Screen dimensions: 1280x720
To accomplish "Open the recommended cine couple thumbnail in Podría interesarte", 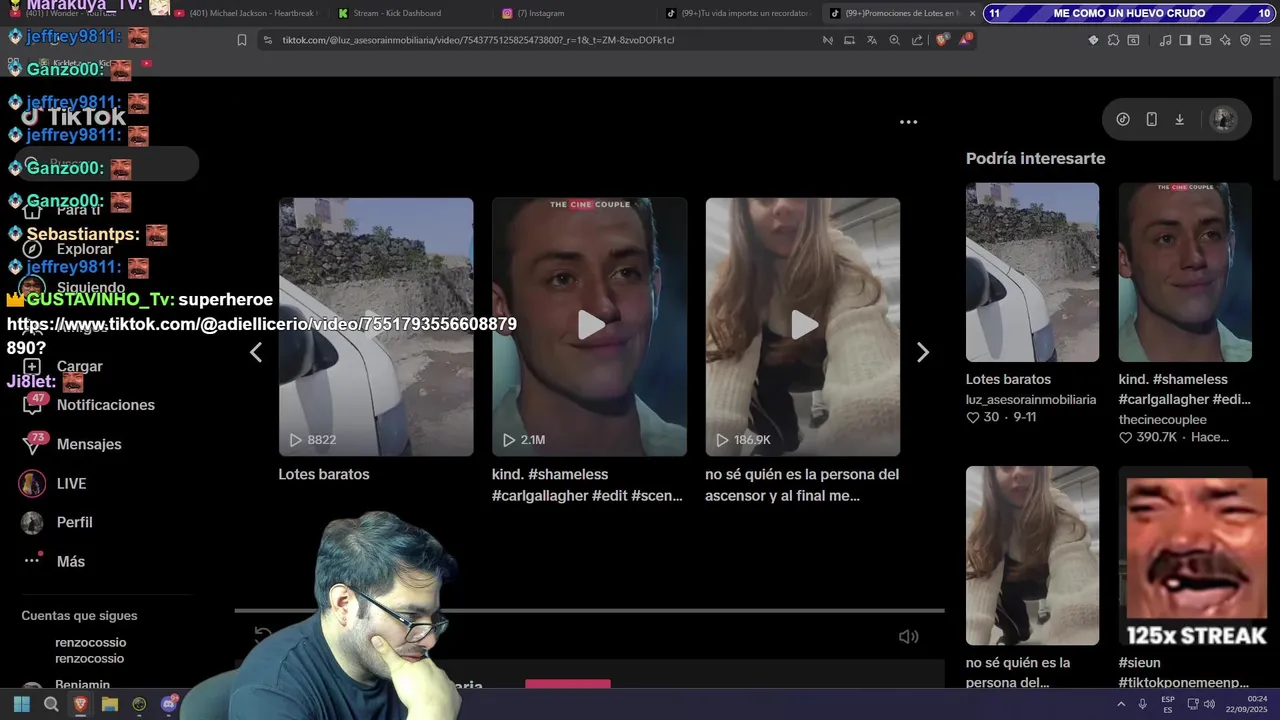I will tap(1185, 272).
